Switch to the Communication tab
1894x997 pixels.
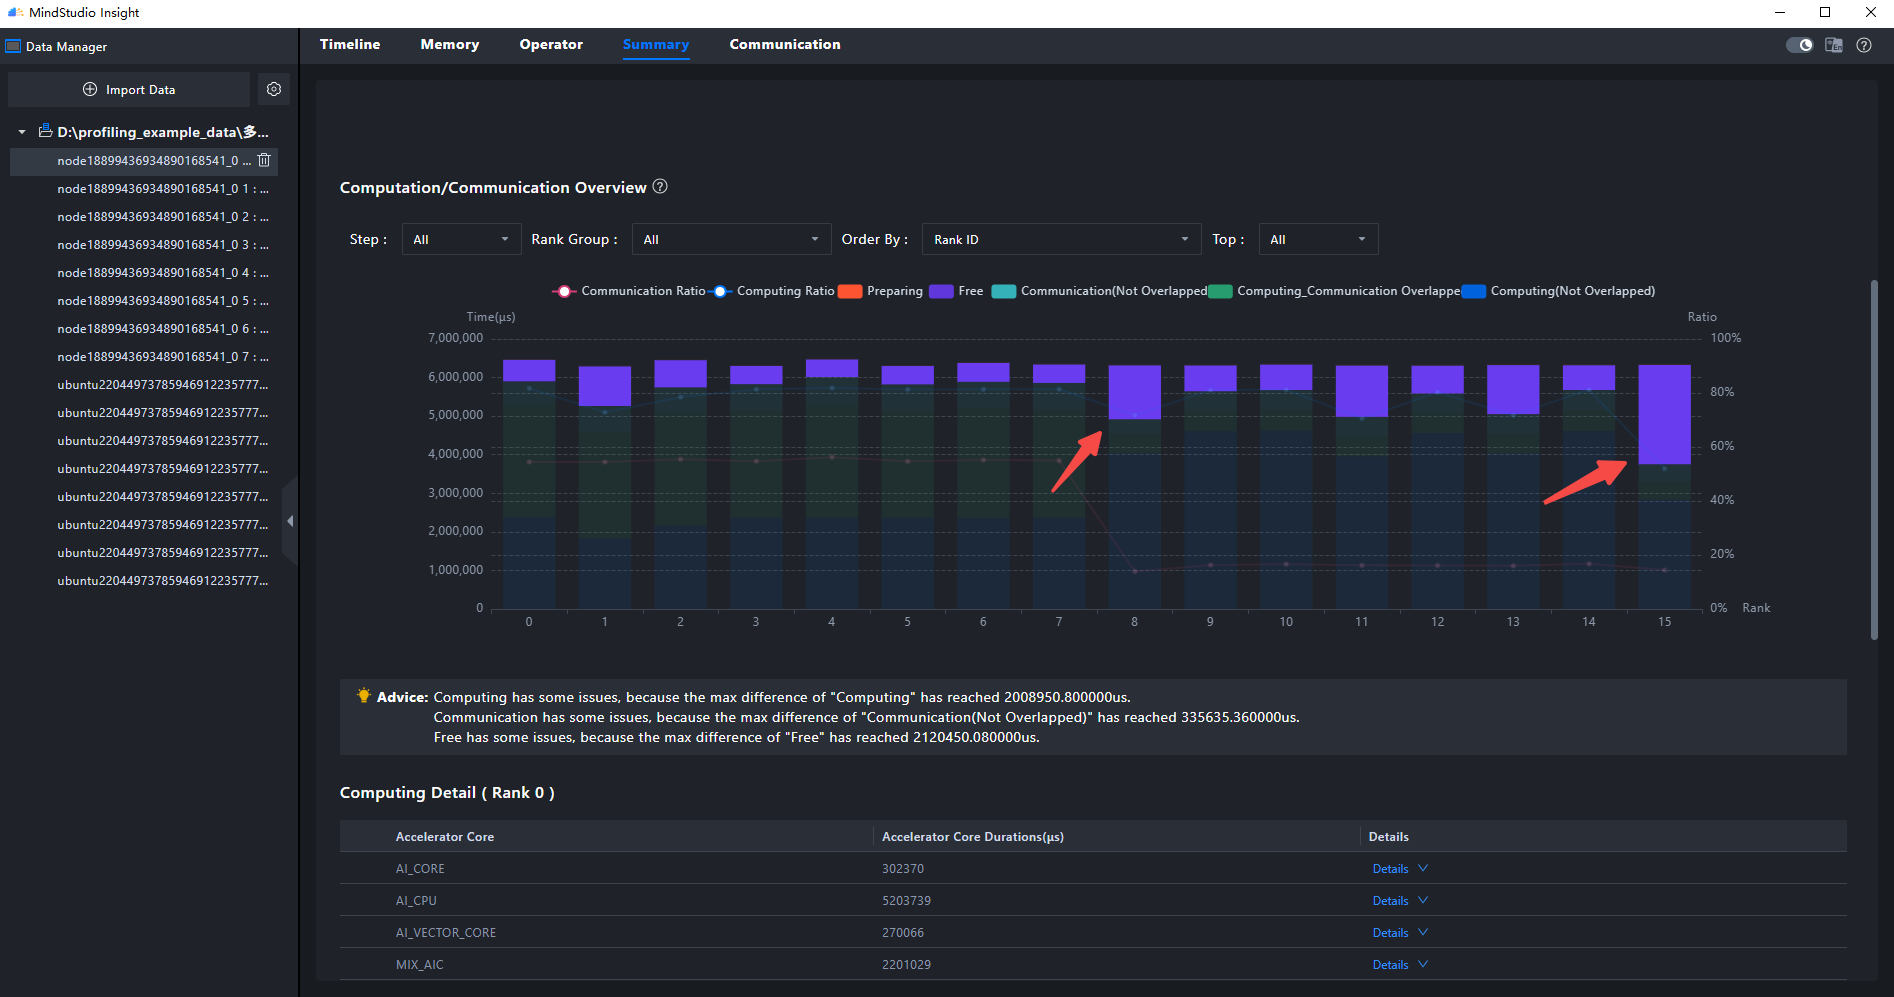coord(785,44)
